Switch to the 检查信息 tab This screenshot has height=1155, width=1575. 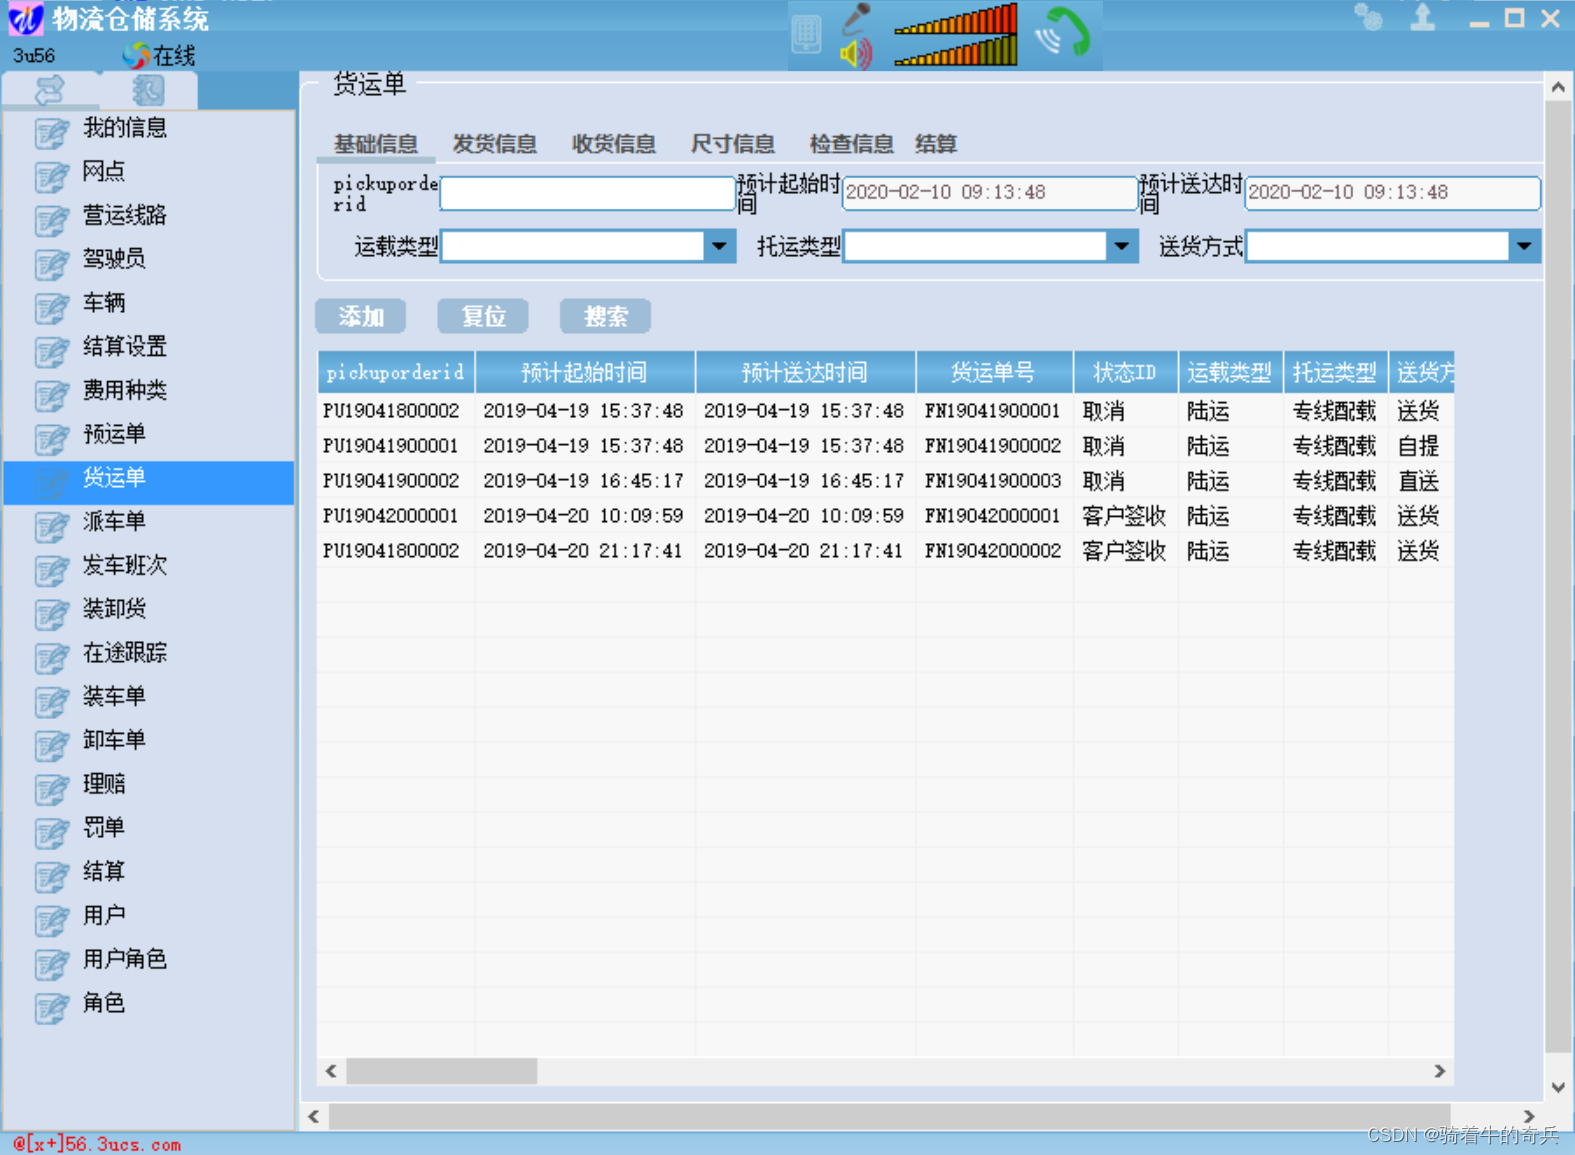(x=851, y=144)
